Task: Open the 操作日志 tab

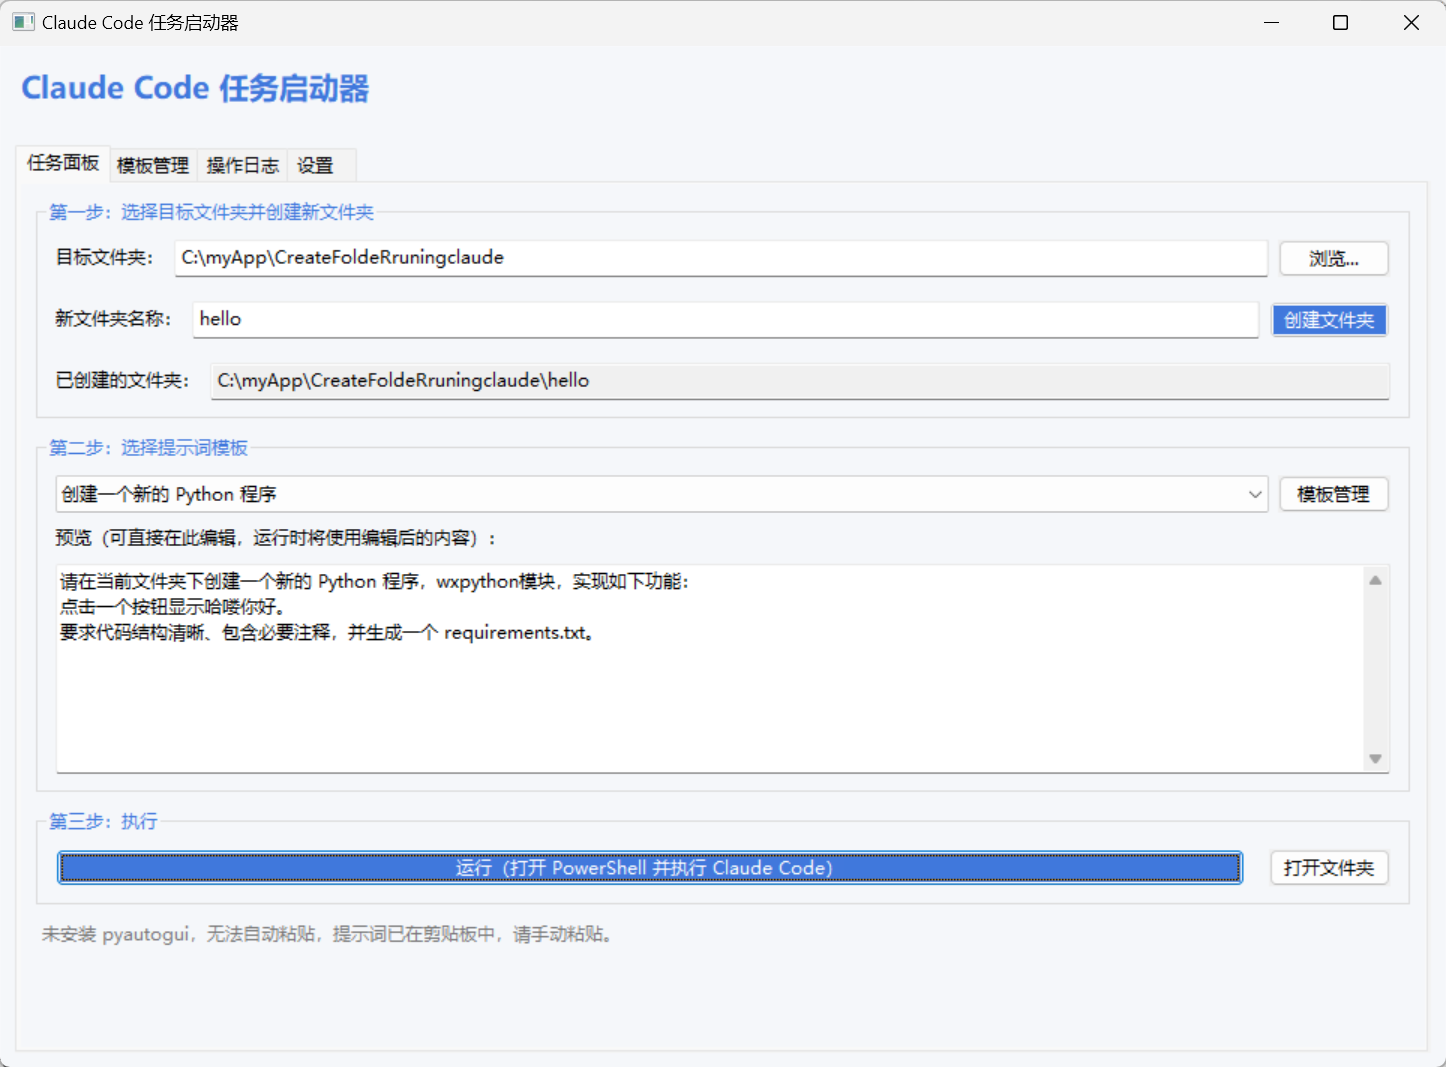Action: (242, 165)
